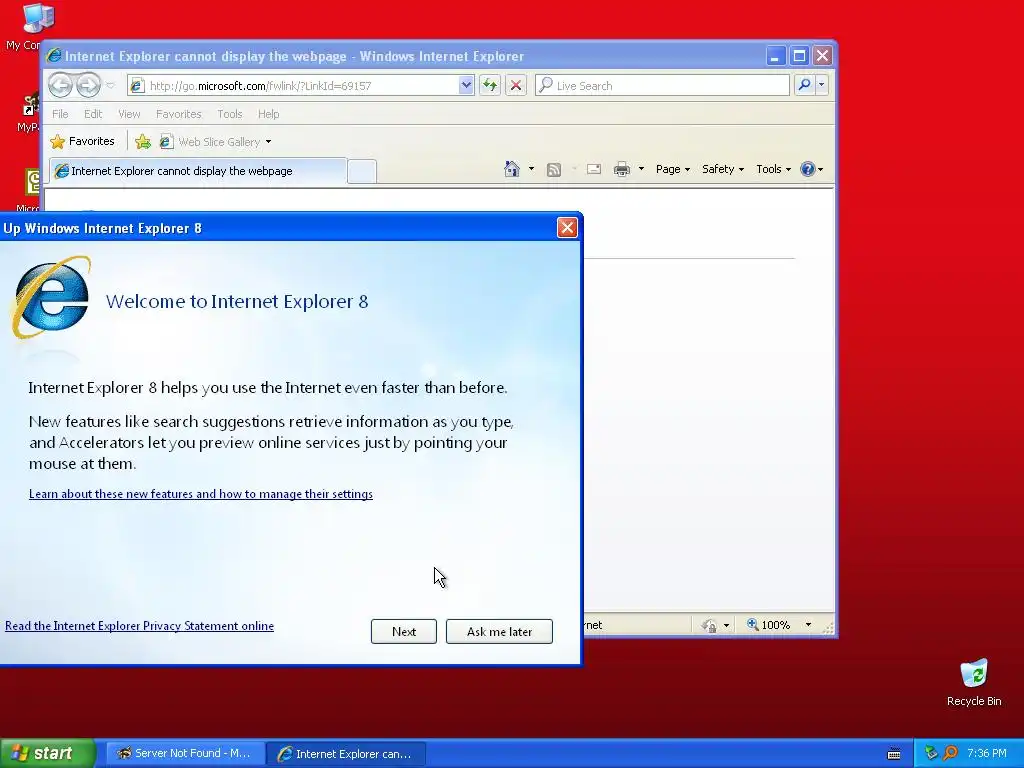Open 'Learn about these new features' link
This screenshot has width=1024, height=768.
pos(200,494)
